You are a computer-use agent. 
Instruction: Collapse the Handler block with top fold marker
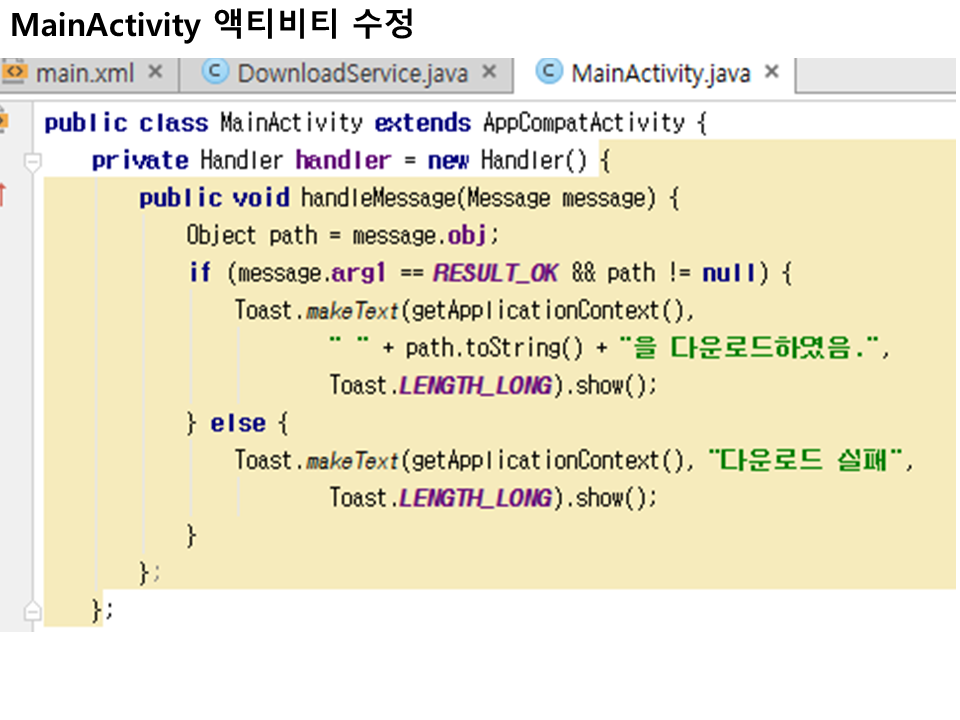(x=34, y=161)
